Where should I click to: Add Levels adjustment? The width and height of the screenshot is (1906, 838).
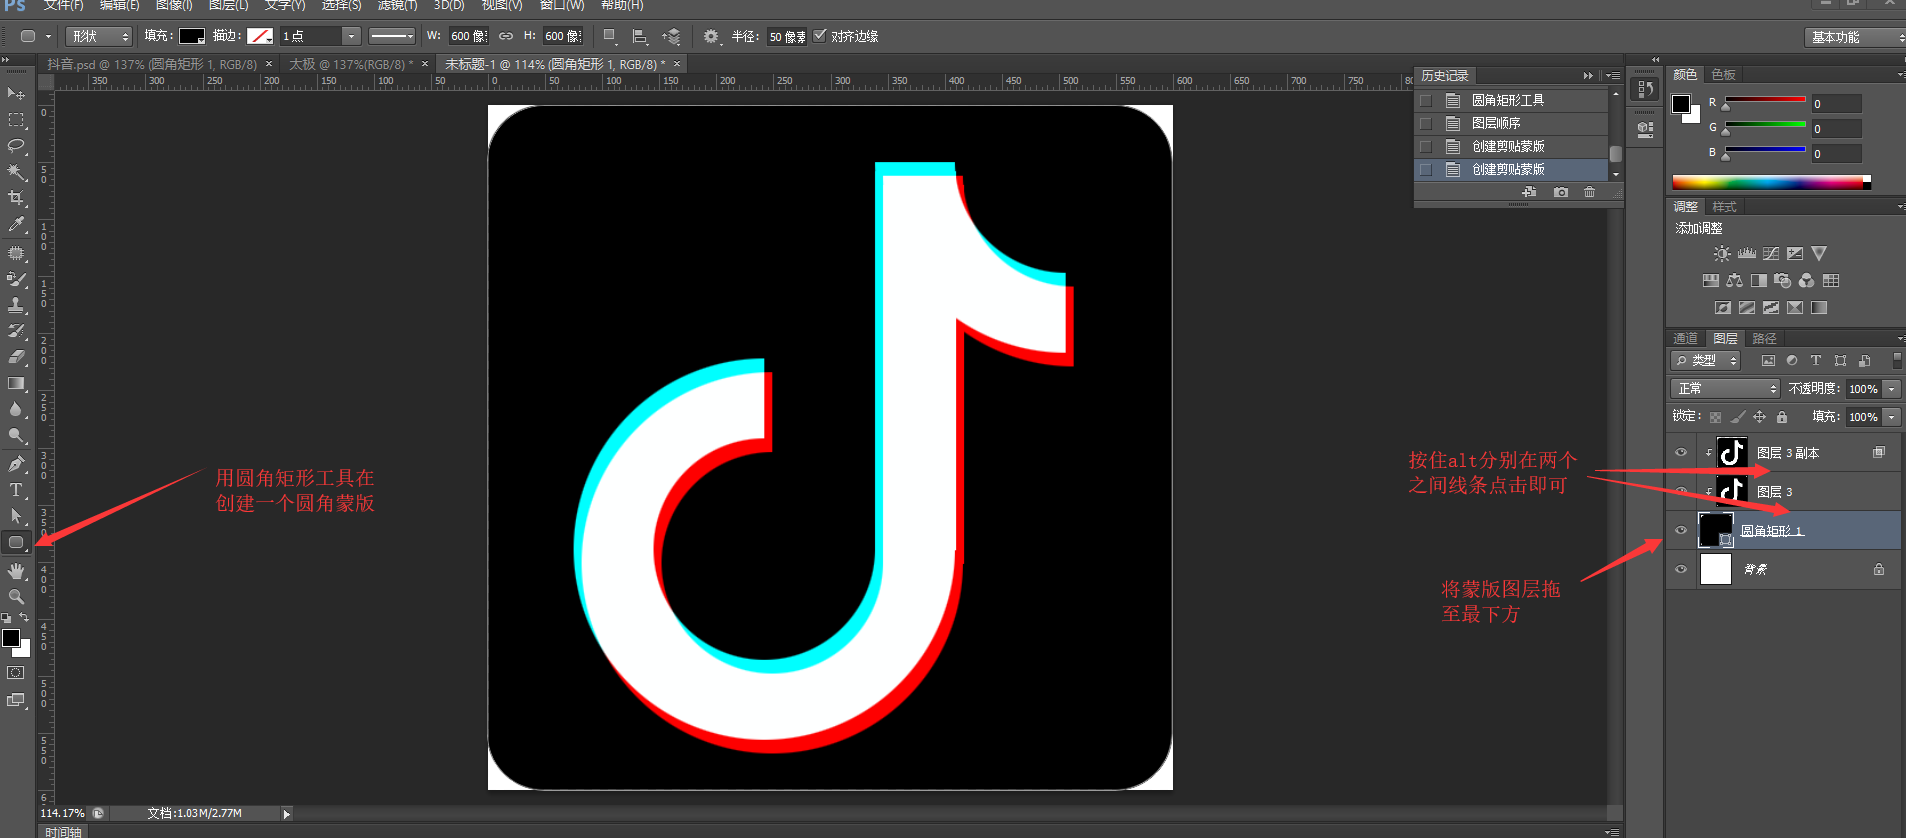tap(1747, 254)
